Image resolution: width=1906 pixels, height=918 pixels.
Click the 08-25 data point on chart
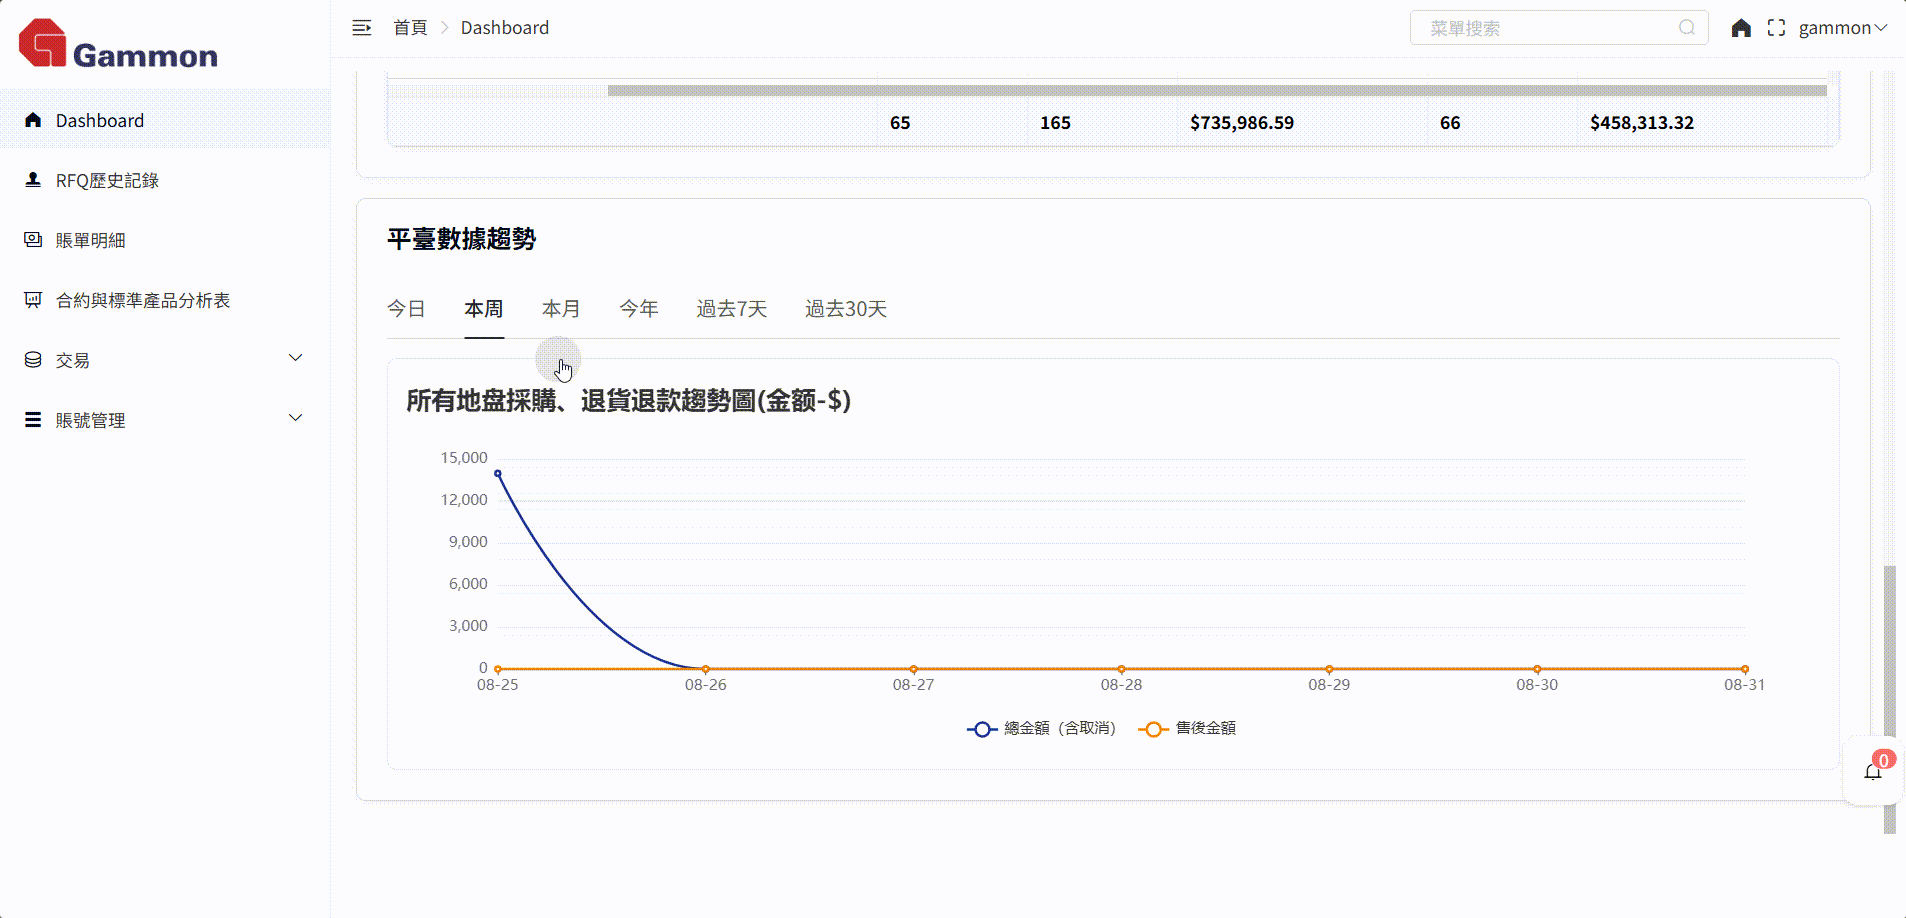click(498, 474)
